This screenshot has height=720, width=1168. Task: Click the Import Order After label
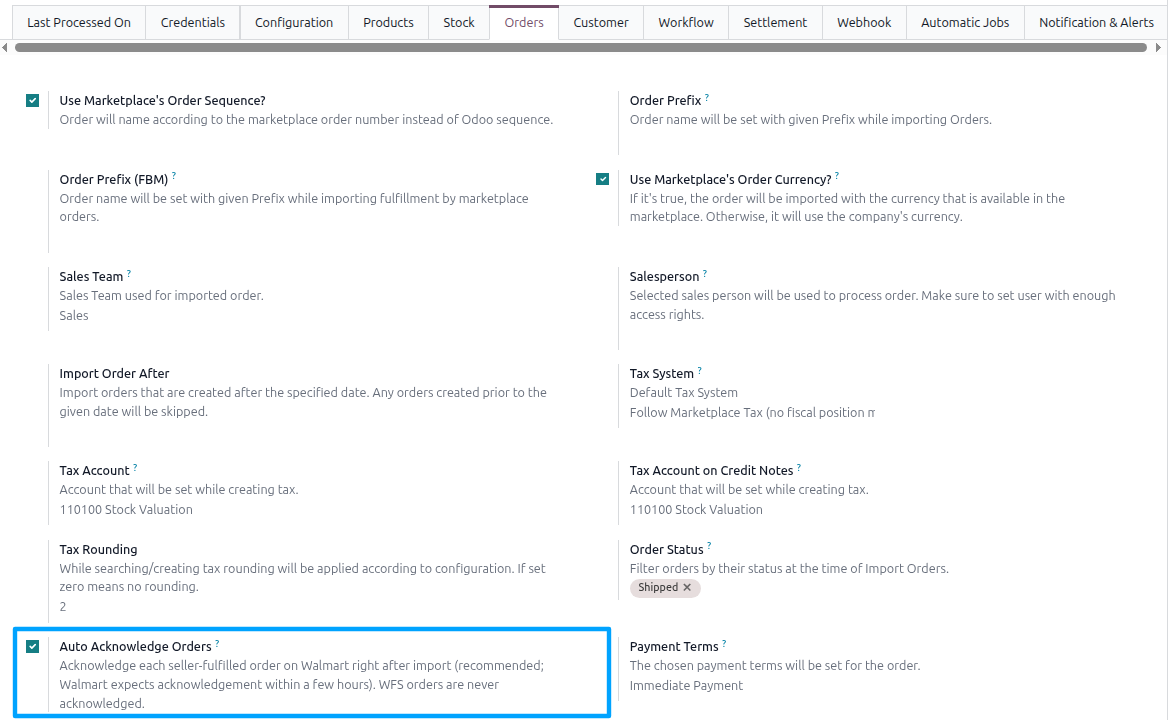(x=114, y=374)
